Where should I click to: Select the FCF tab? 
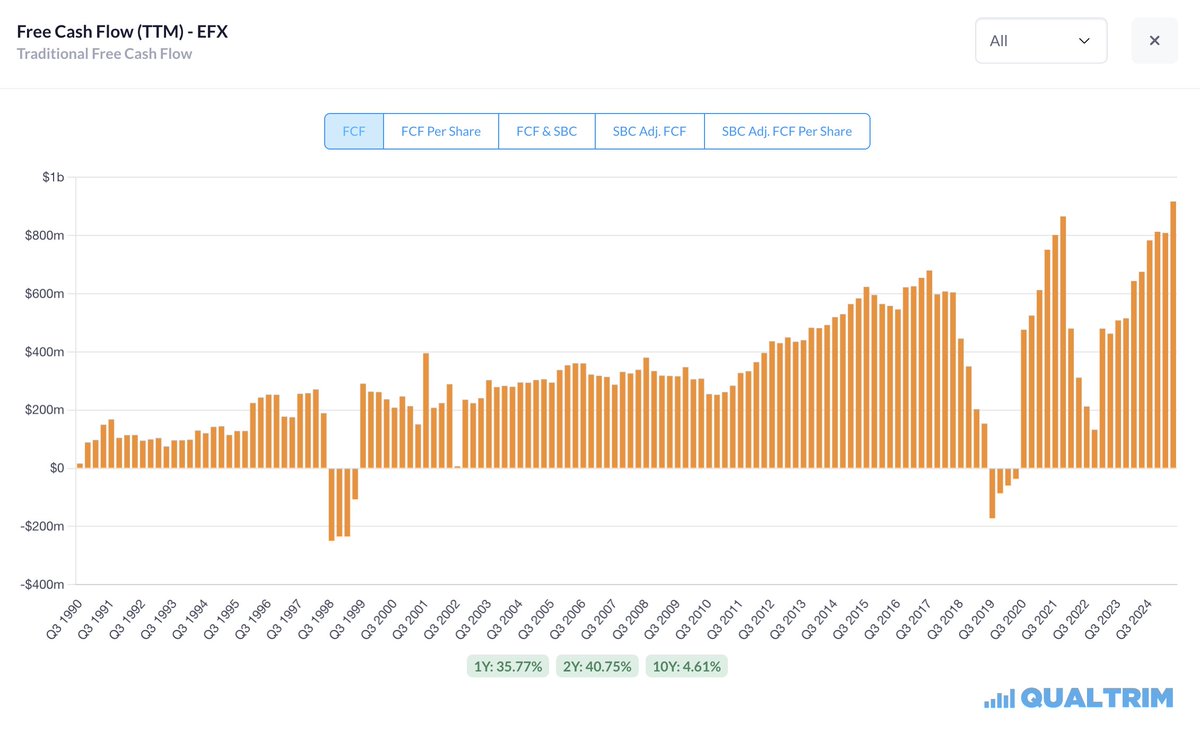click(x=354, y=131)
